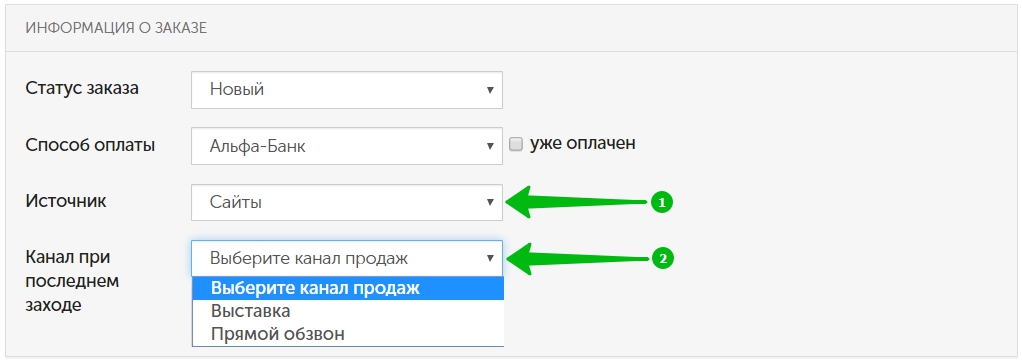Click the Канал при последнем заходе label
The width and height of the screenshot is (1022, 361).
coord(72,281)
